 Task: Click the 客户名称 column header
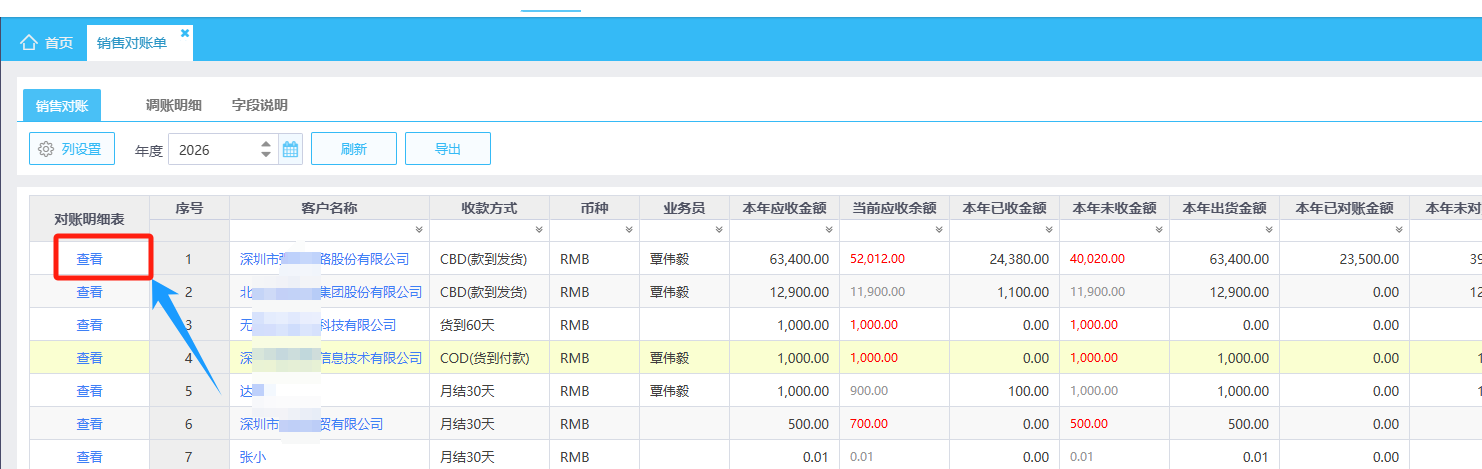tap(329, 208)
